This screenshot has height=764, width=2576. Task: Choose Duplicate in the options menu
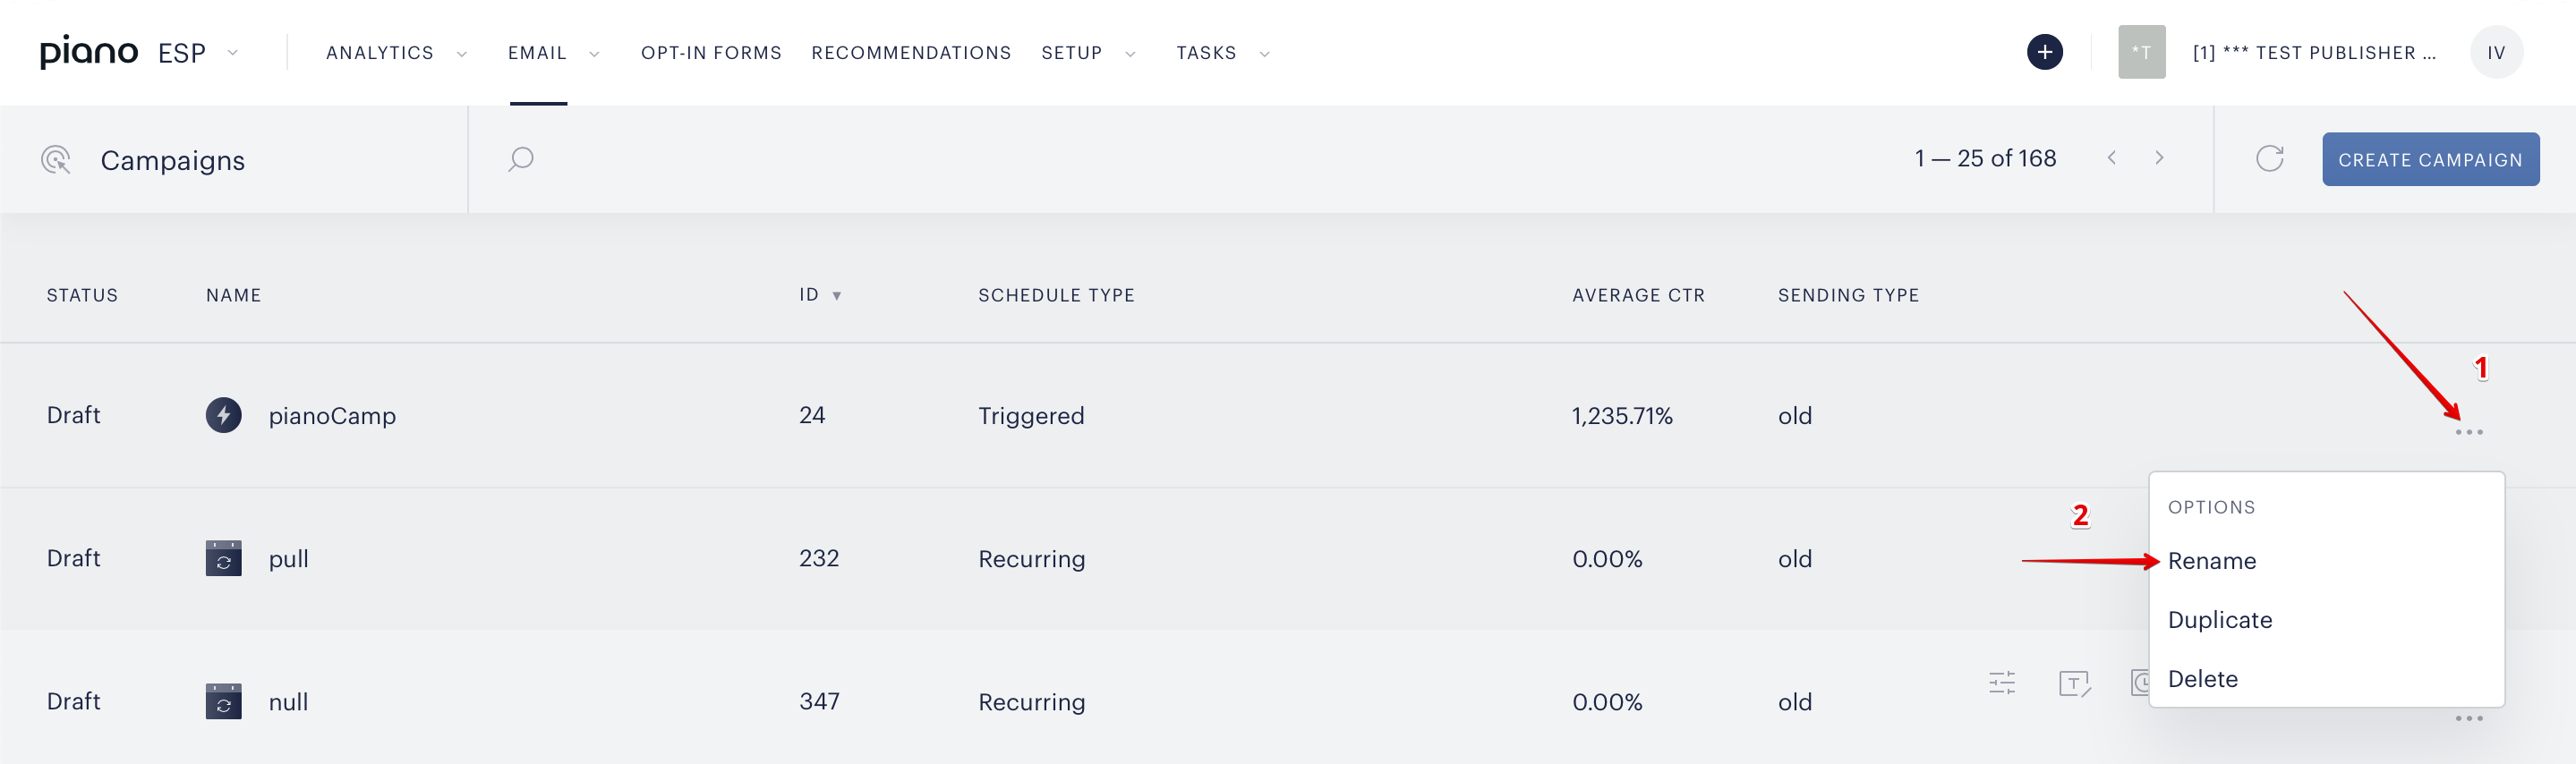click(2219, 620)
